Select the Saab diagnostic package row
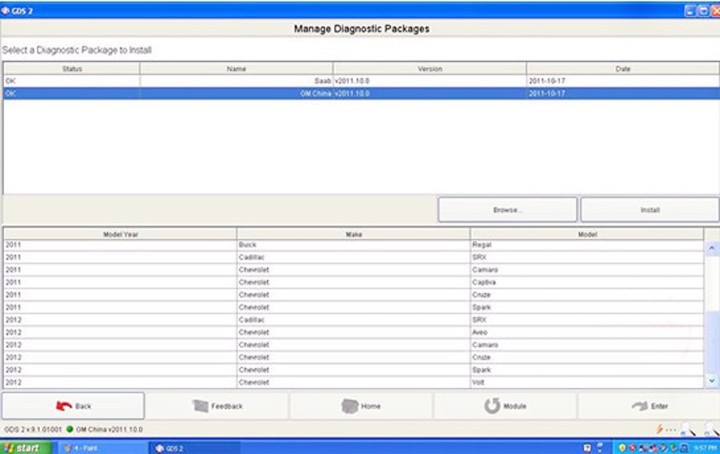 click(x=361, y=81)
